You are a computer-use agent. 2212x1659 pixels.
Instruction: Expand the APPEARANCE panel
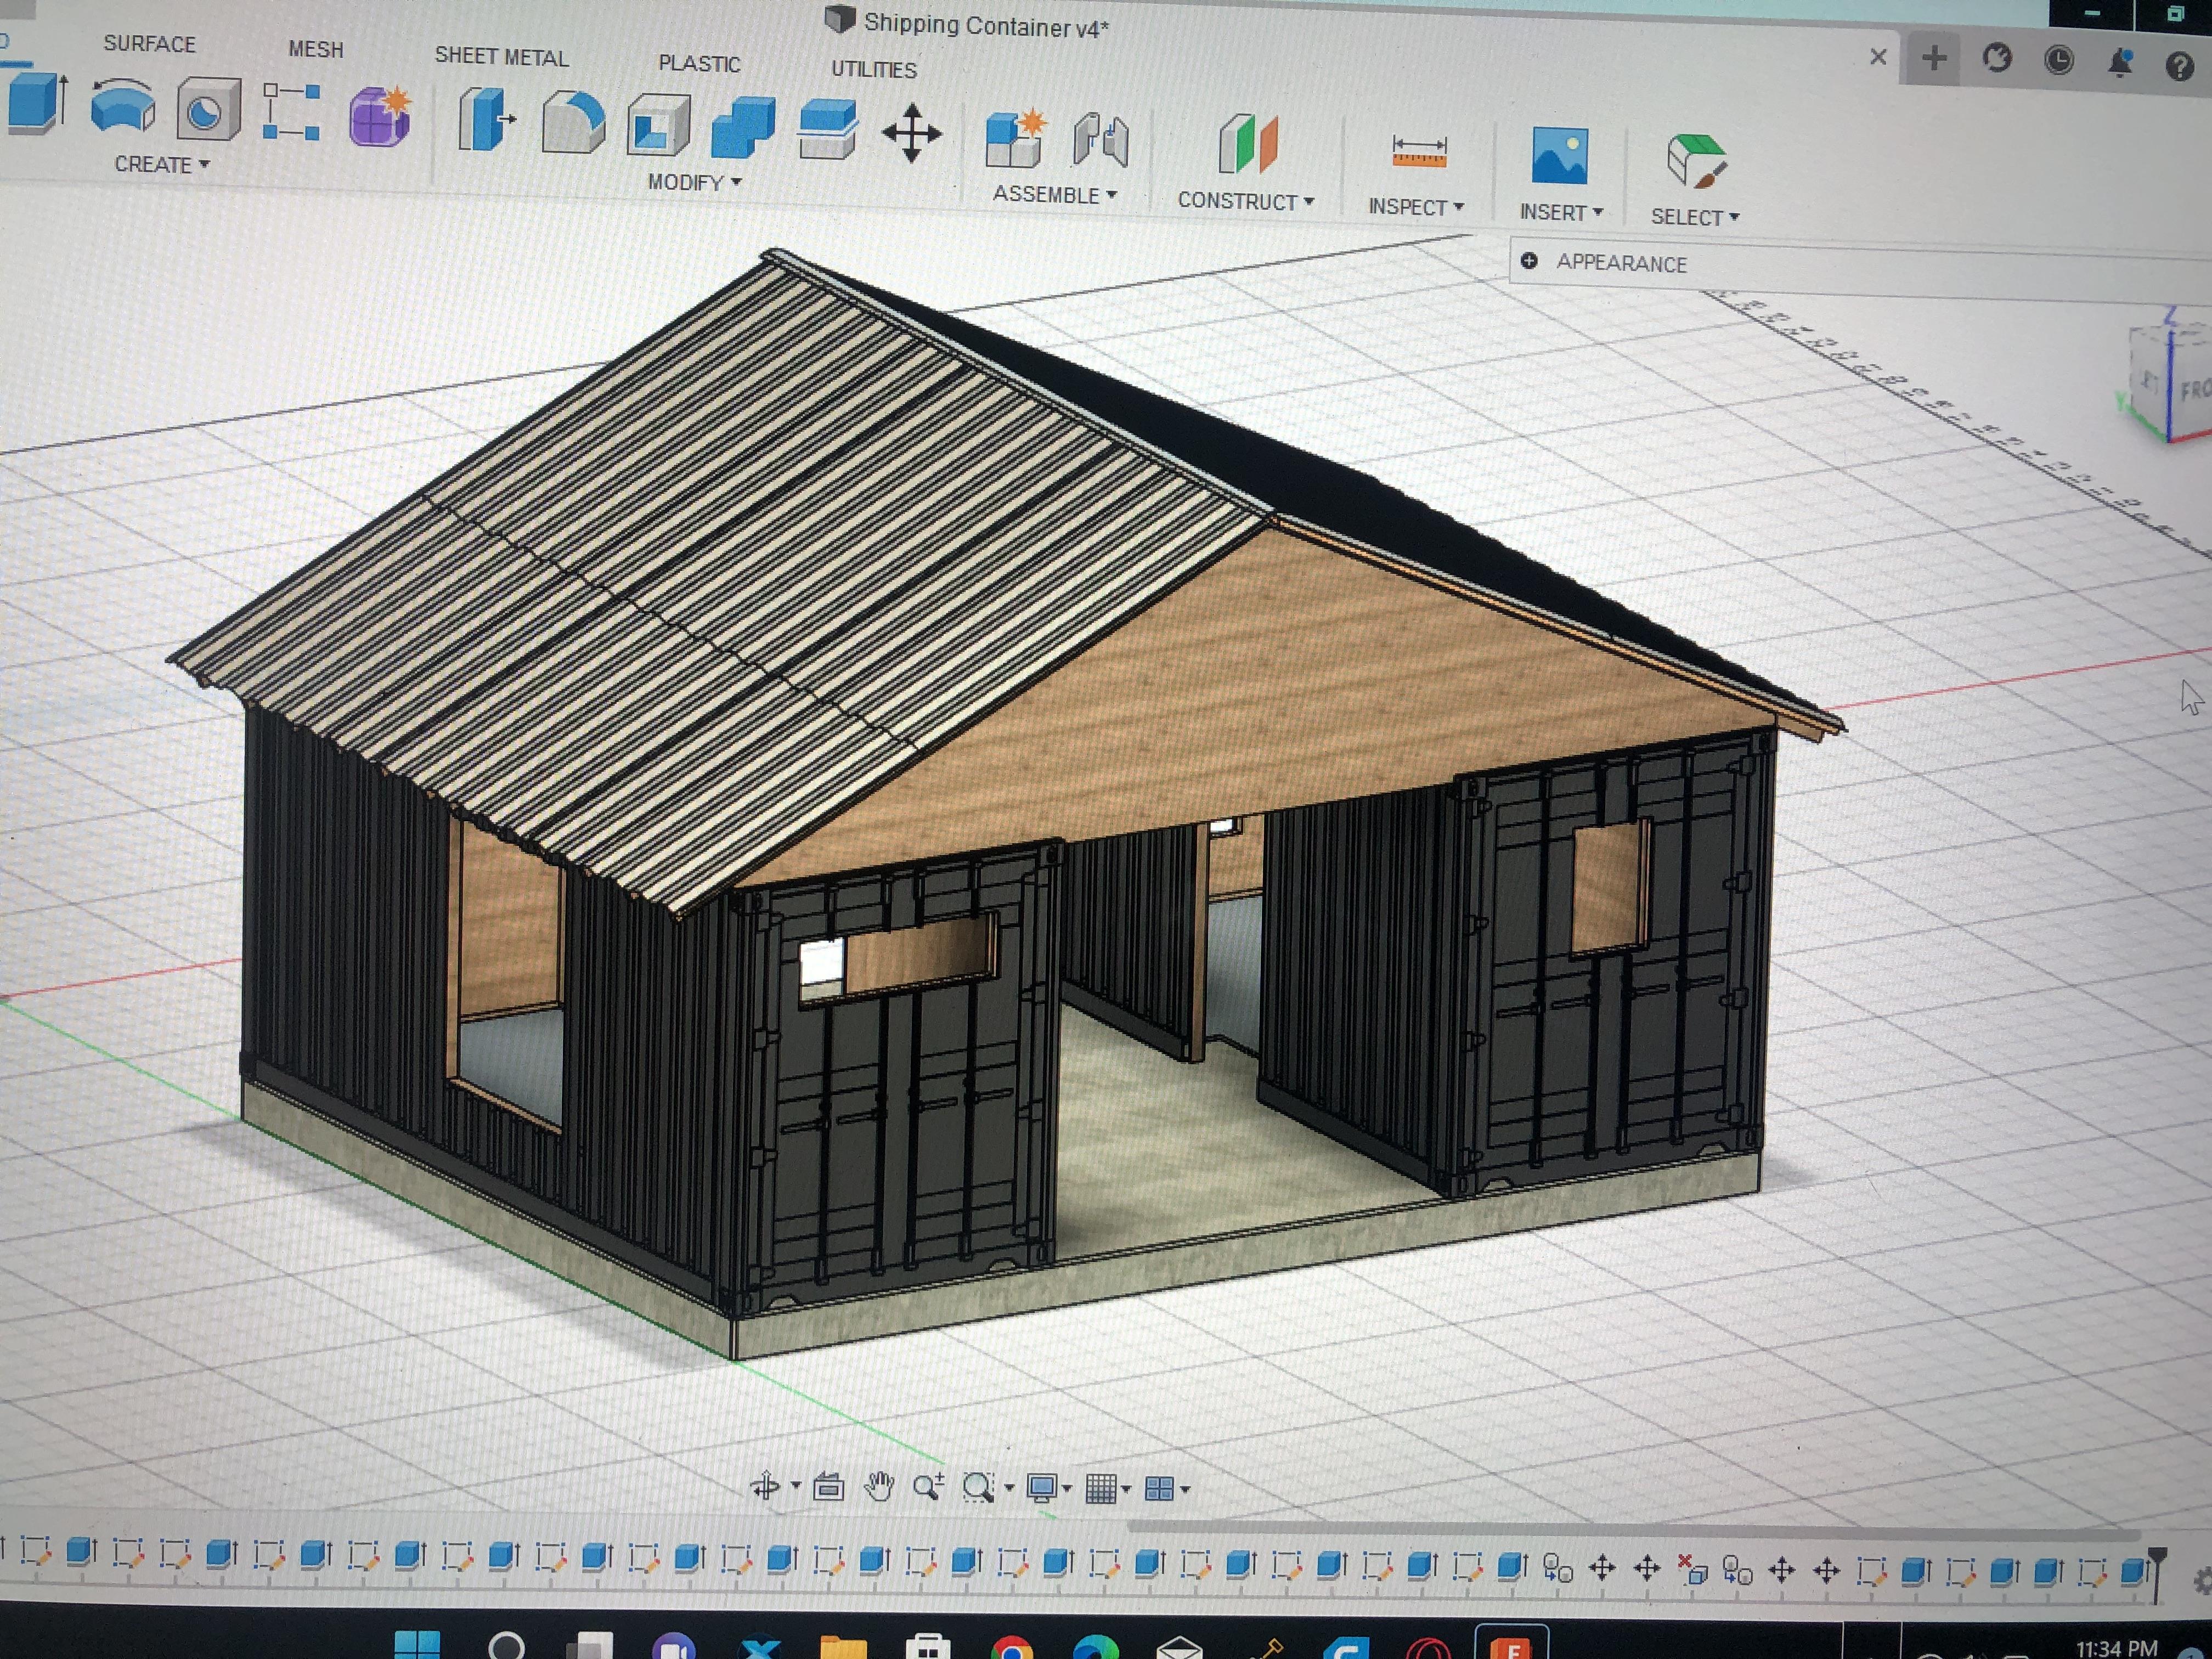pyautogui.click(x=1529, y=261)
